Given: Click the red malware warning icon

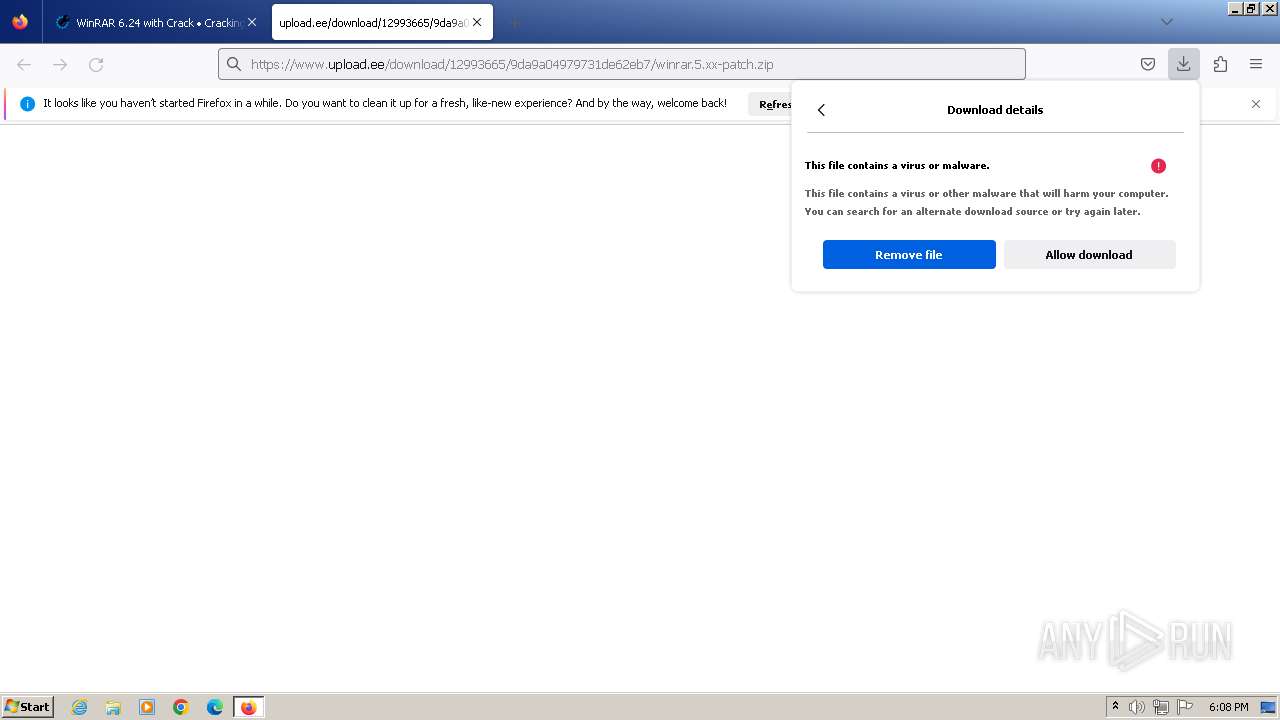Looking at the screenshot, I should [x=1158, y=166].
